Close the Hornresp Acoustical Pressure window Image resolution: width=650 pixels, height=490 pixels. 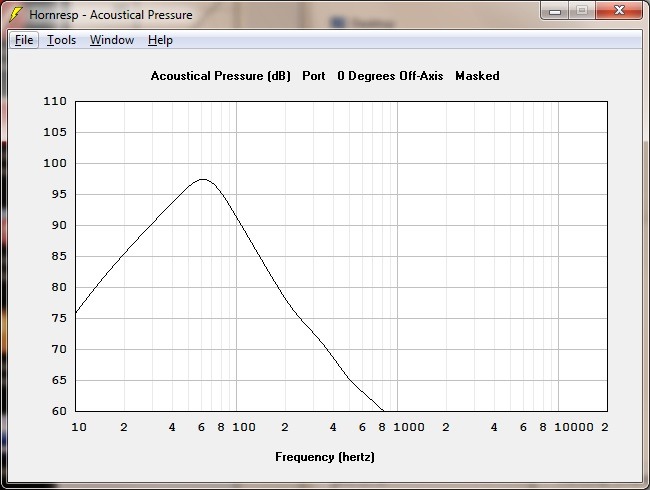click(619, 10)
